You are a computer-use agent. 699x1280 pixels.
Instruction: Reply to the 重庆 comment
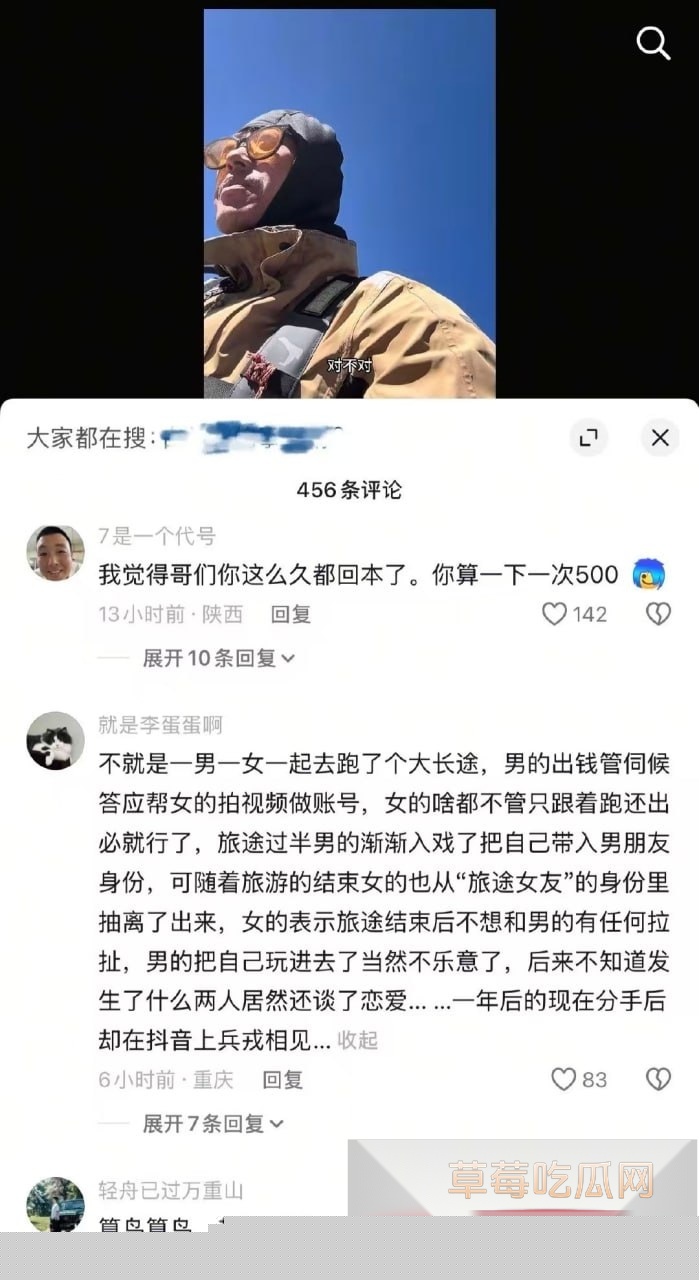(x=282, y=1079)
